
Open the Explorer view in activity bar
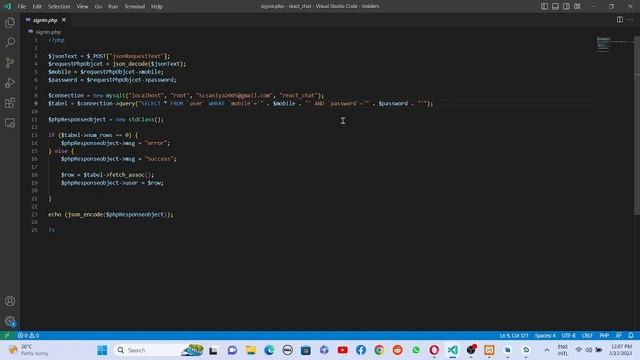[x=10, y=22]
